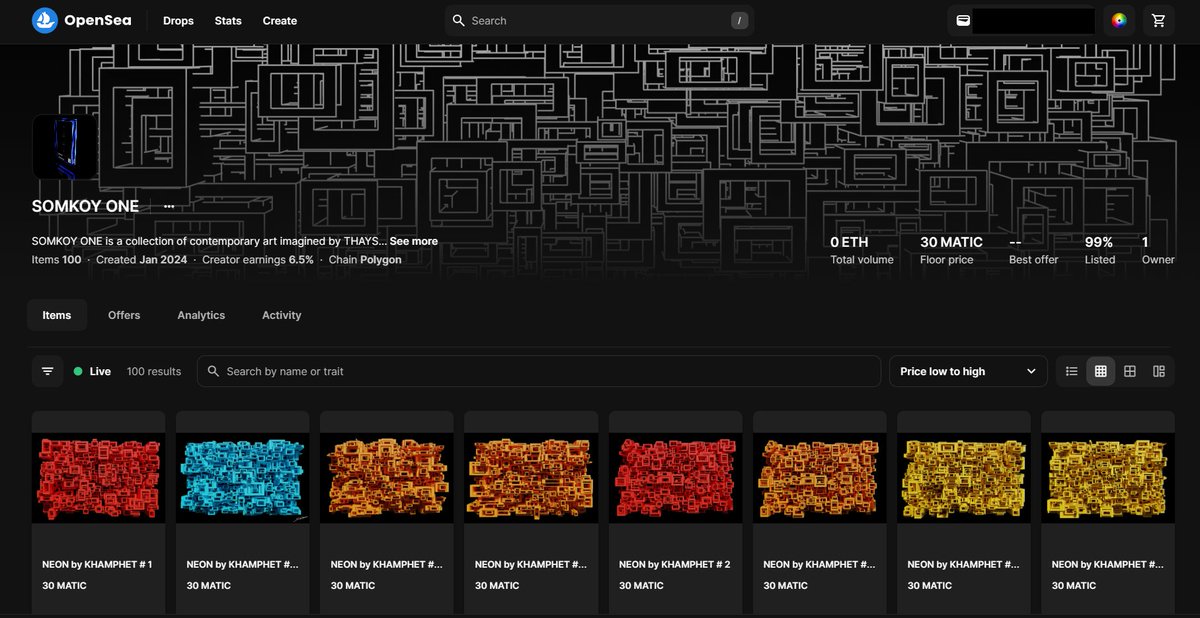
Task: Click See more in collection description
Action: [x=414, y=241]
